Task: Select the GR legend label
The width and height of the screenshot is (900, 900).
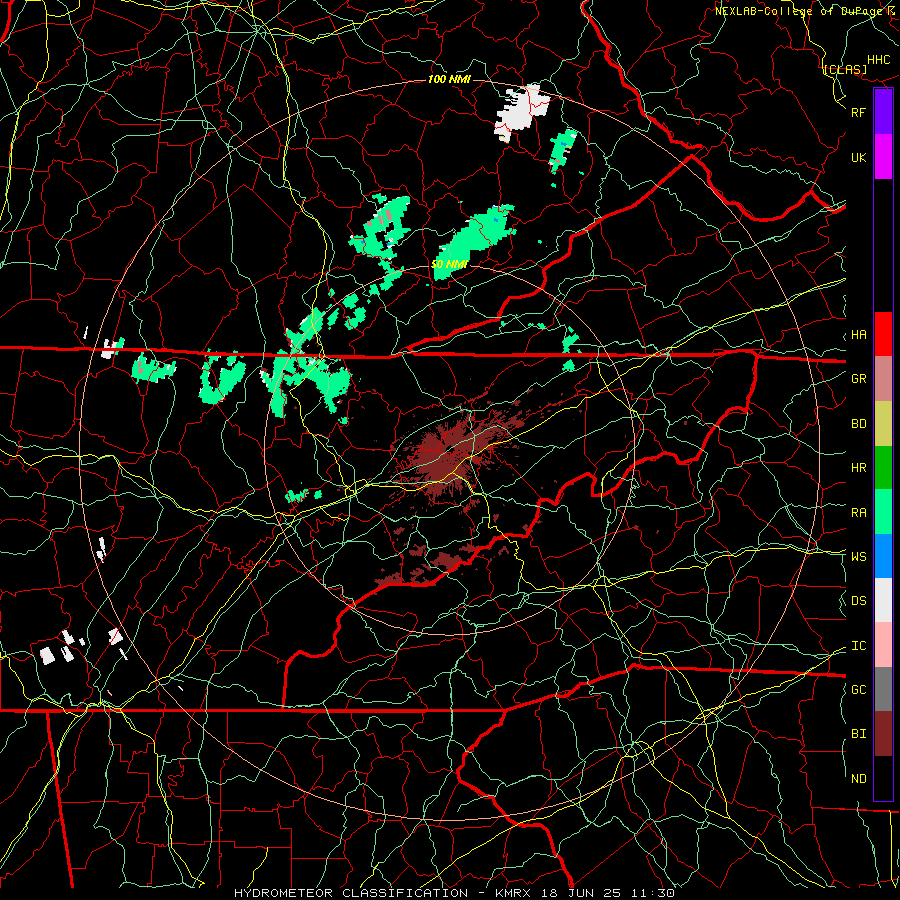Action: [x=858, y=379]
